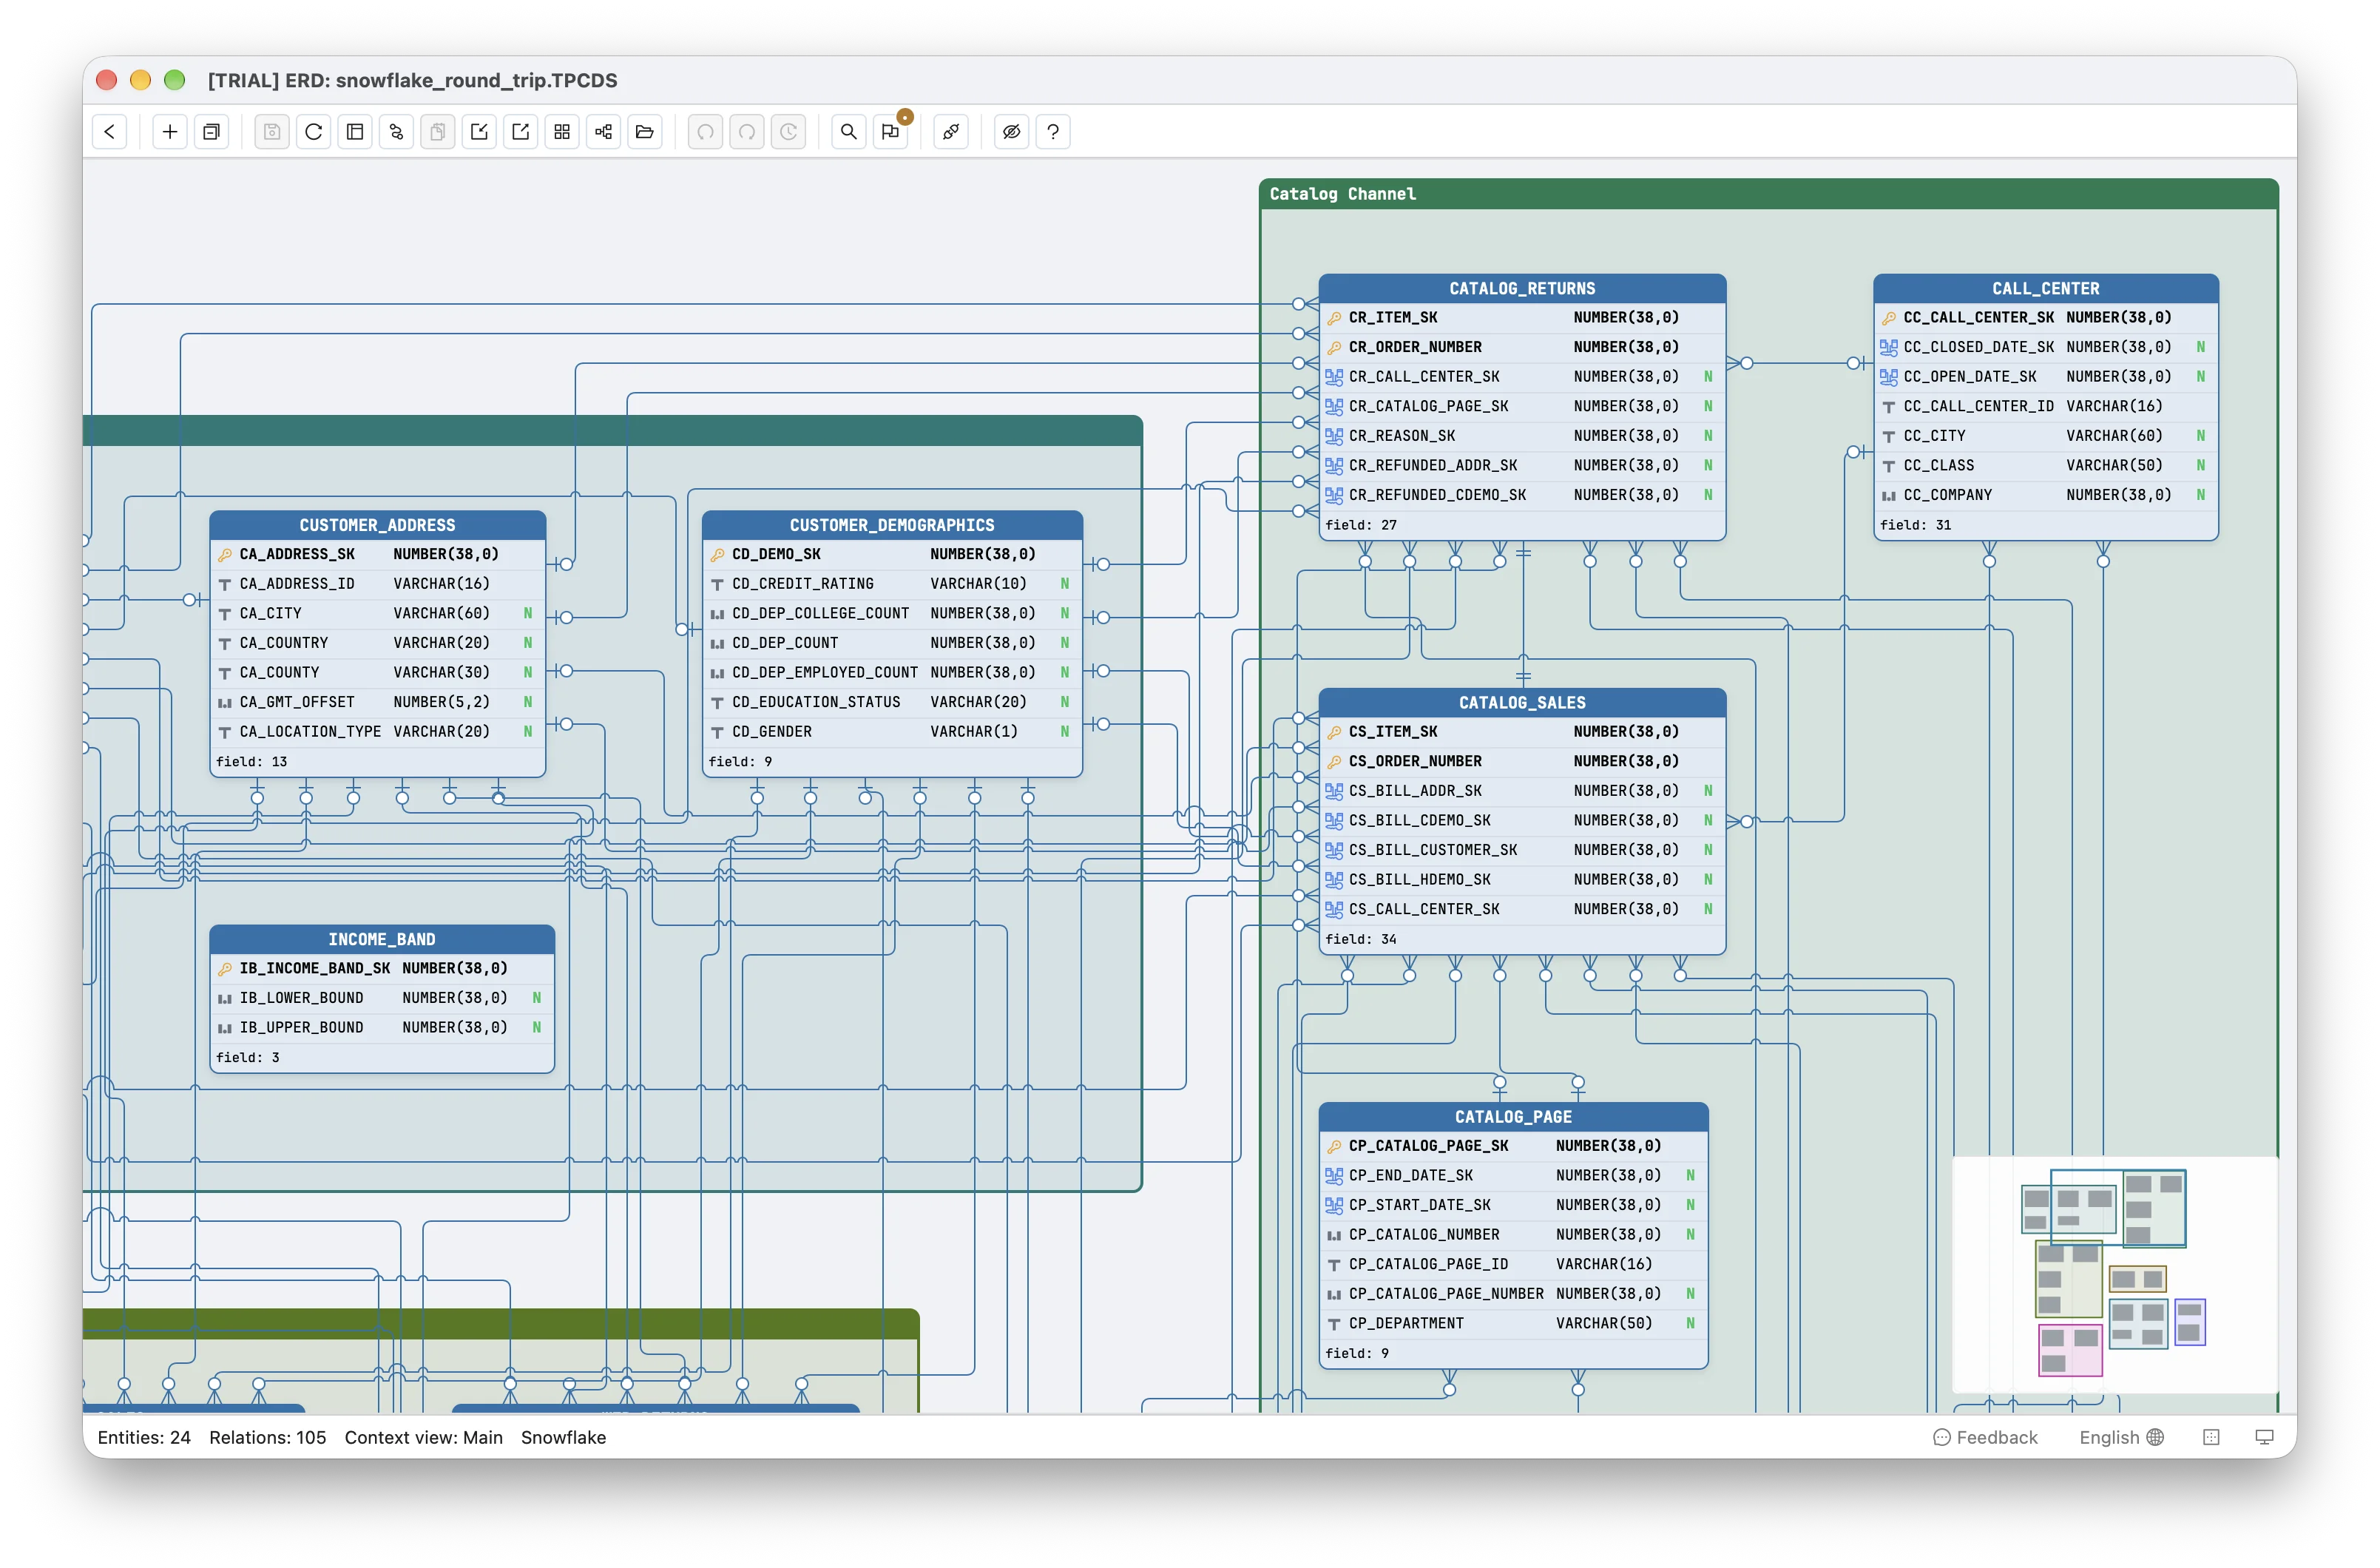Image resolution: width=2380 pixels, height=1568 pixels.
Task: Select the CC_CLOSED_DATE_SK column row
Action: click(x=2045, y=347)
